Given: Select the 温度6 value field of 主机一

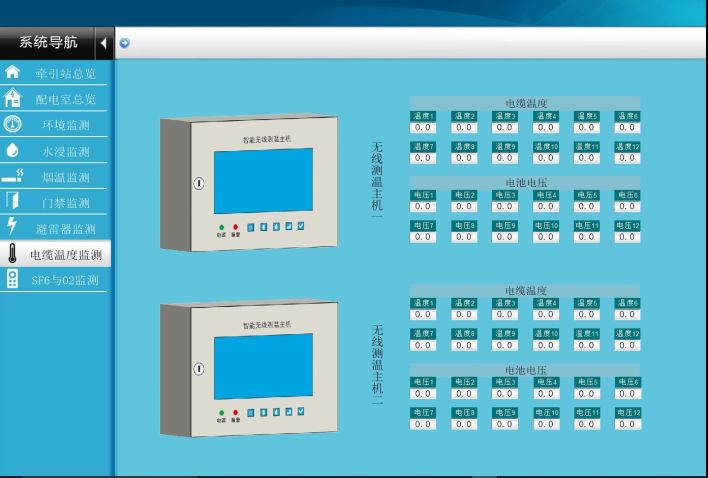Looking at the screenshot, I should click(x=627, y=128).
